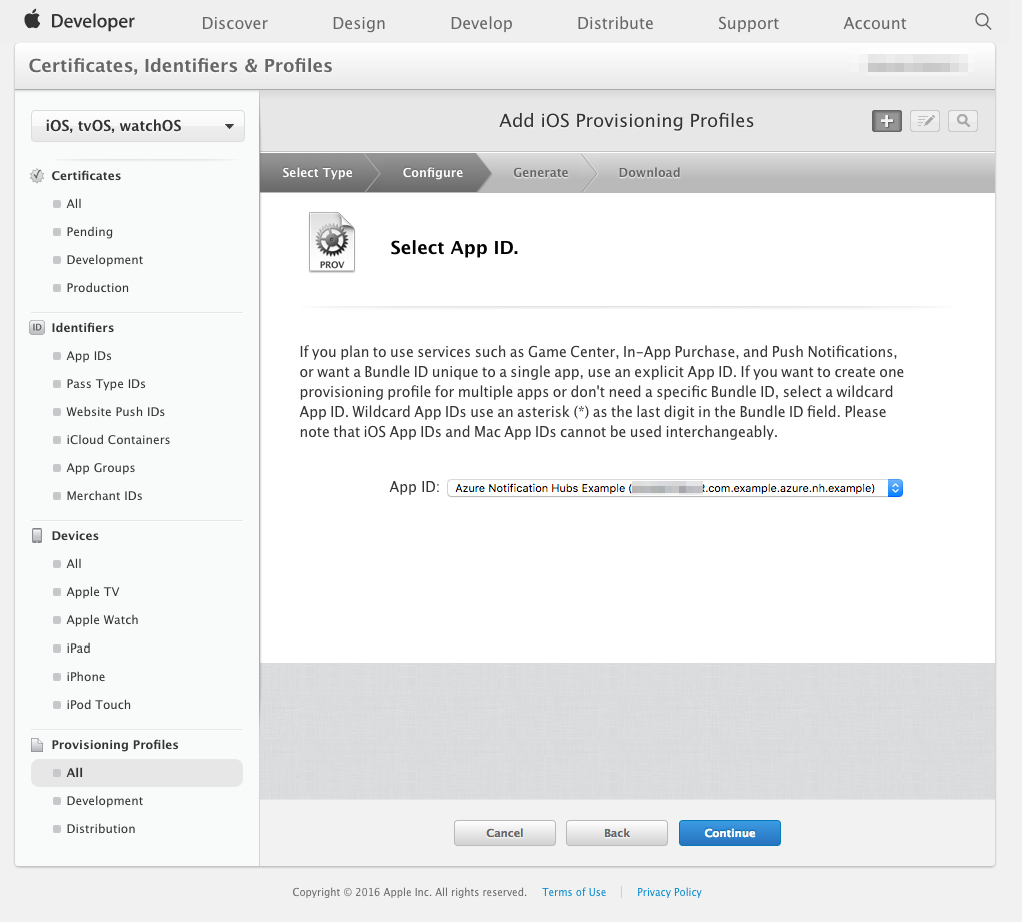Click the Back button
This screenshot has height=922, width=1022.
[616, 832]
